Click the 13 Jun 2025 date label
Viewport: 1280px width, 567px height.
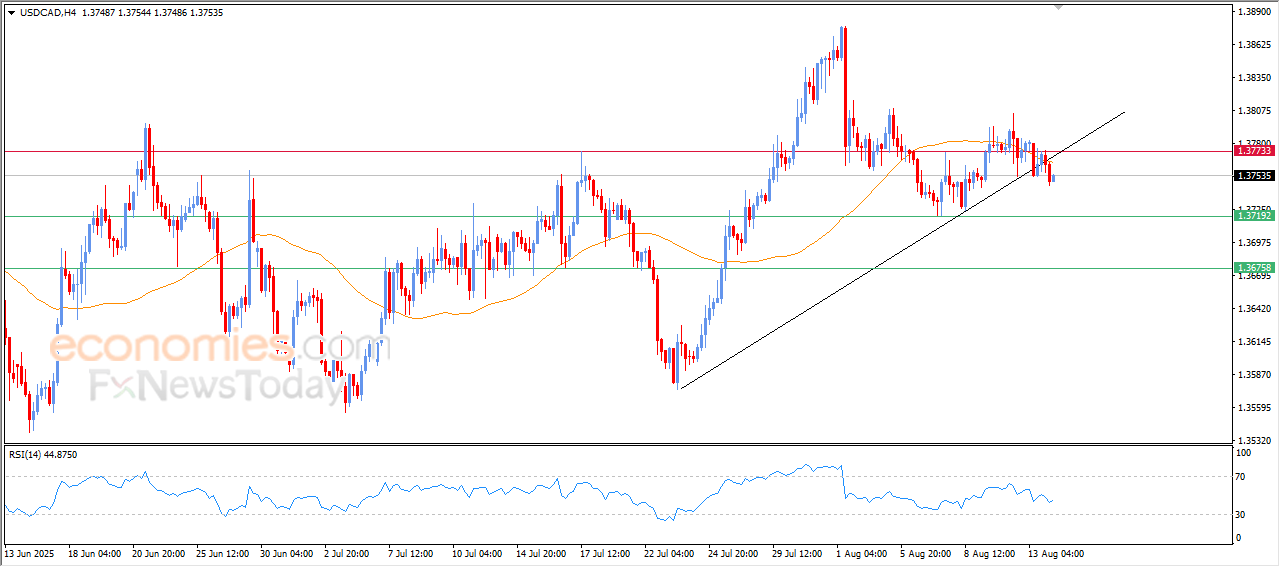click(x=29, y=553)
